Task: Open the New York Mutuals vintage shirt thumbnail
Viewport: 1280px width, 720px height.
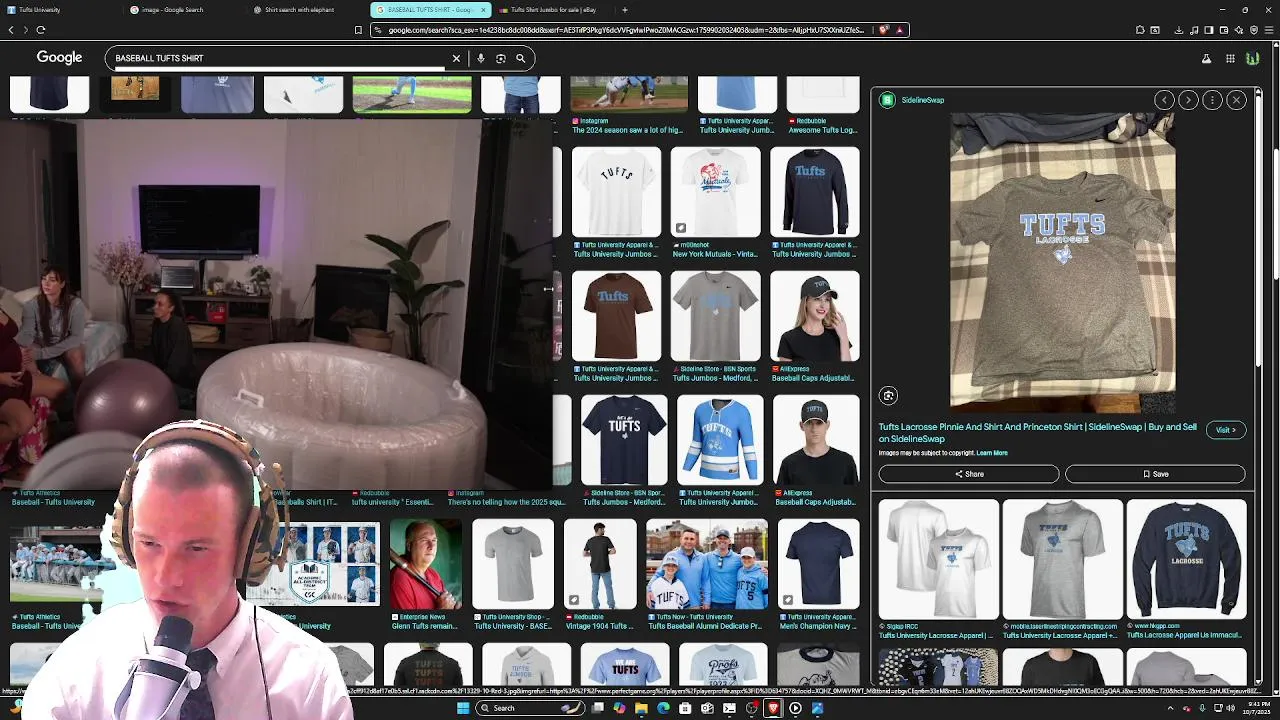Action: [715, 192]
